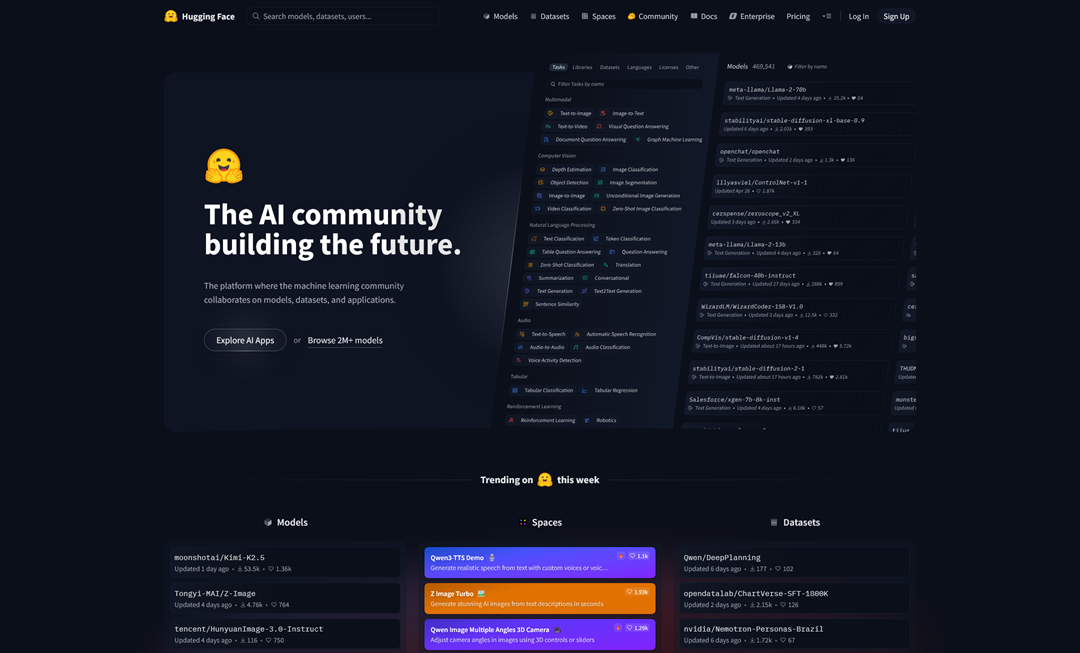Select the Text-to-Speech task under Audio
The height and width of the screenshot is (653, 1080).
547,333
